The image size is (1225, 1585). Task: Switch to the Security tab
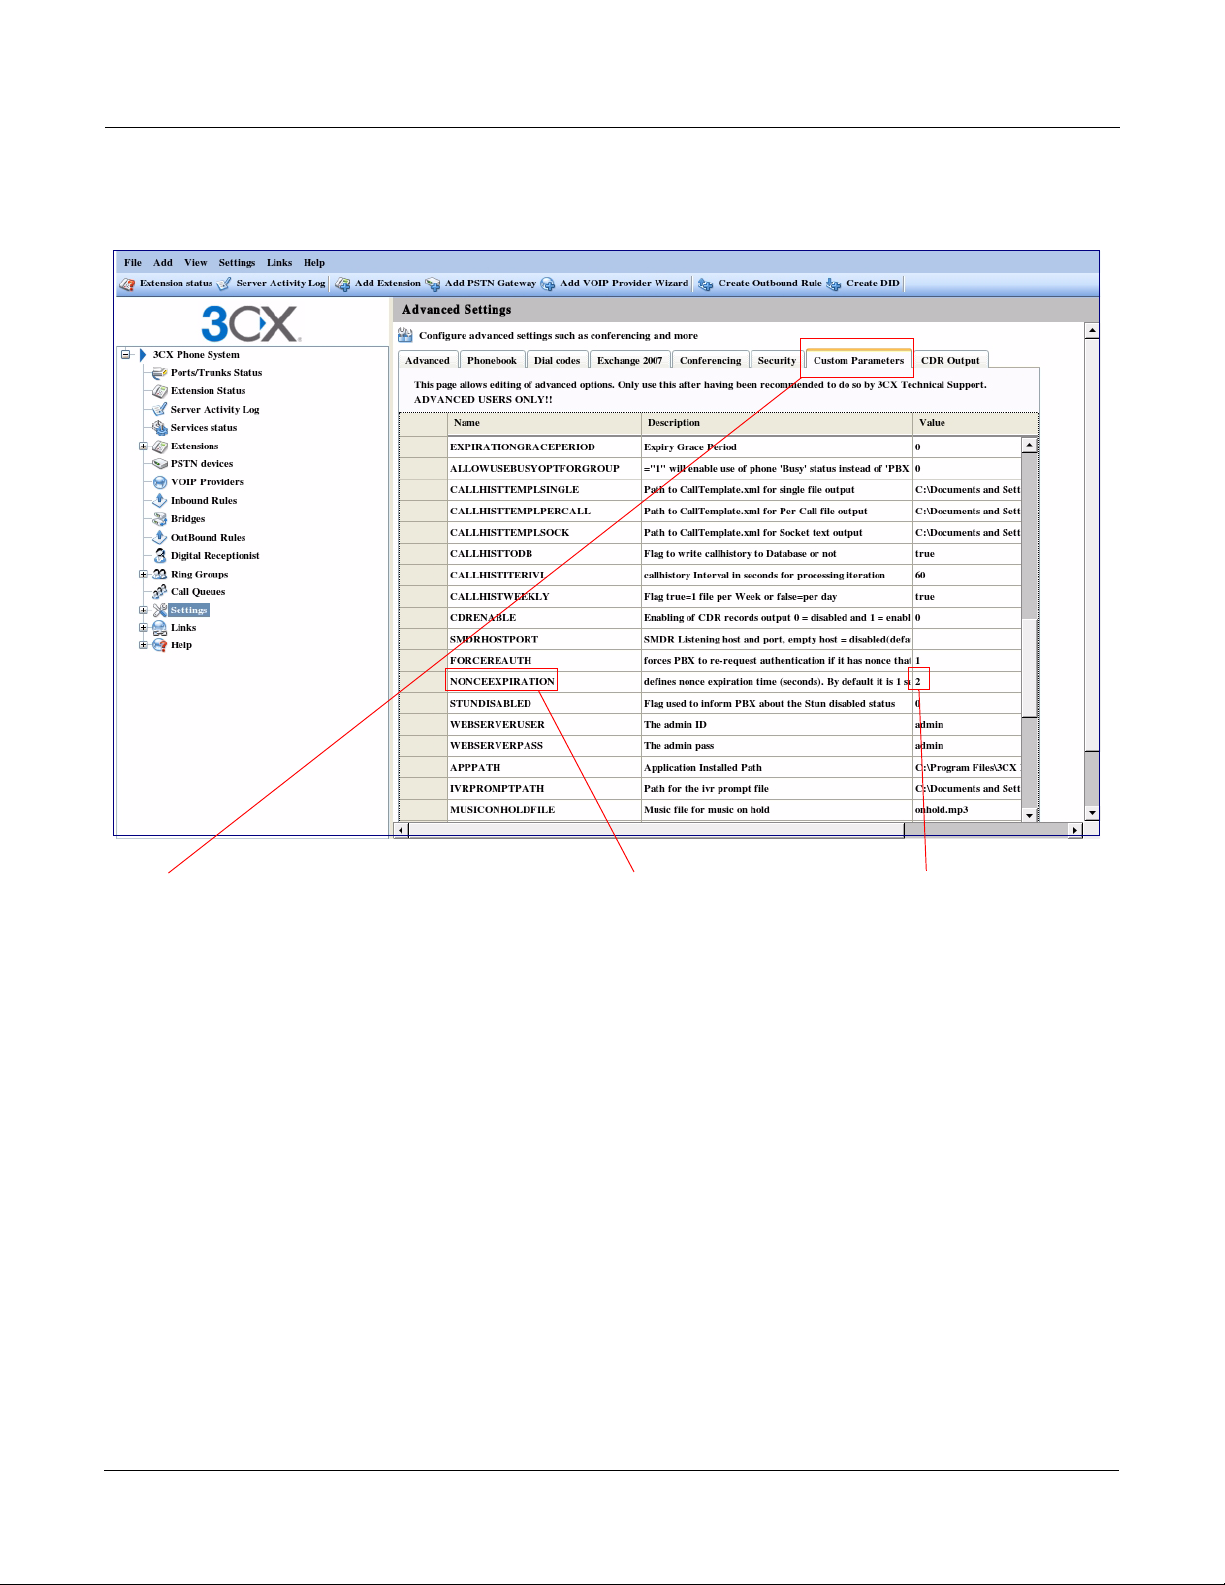pos(777,360)
